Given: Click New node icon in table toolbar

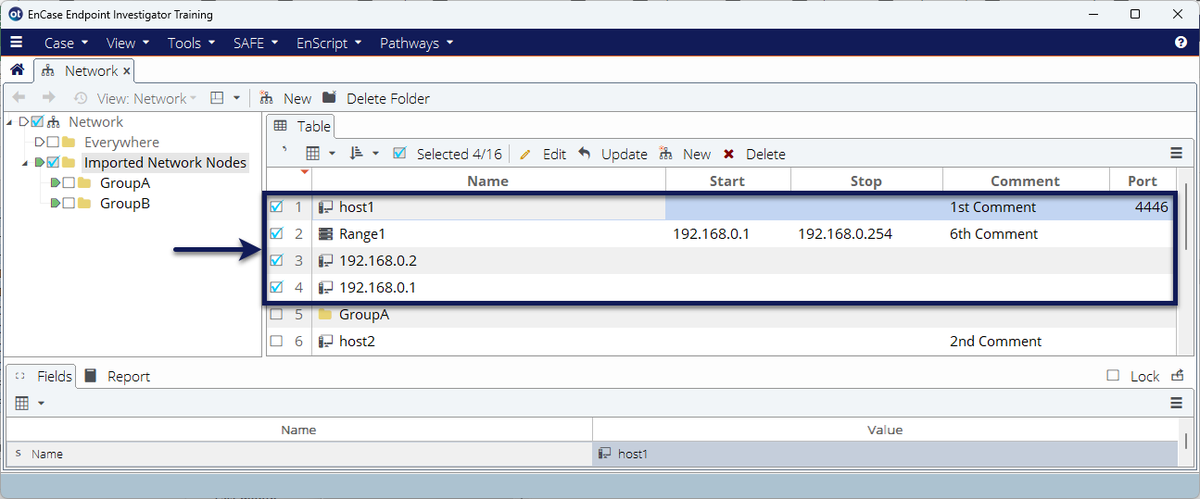Looking at the screenshot, I should (667, 154).
